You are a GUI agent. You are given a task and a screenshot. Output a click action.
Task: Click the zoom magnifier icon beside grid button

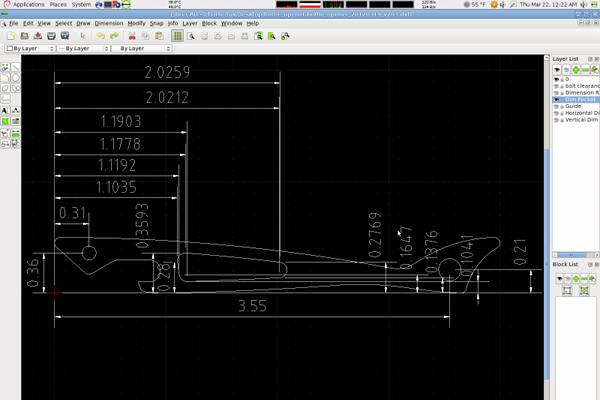[191, 36]
